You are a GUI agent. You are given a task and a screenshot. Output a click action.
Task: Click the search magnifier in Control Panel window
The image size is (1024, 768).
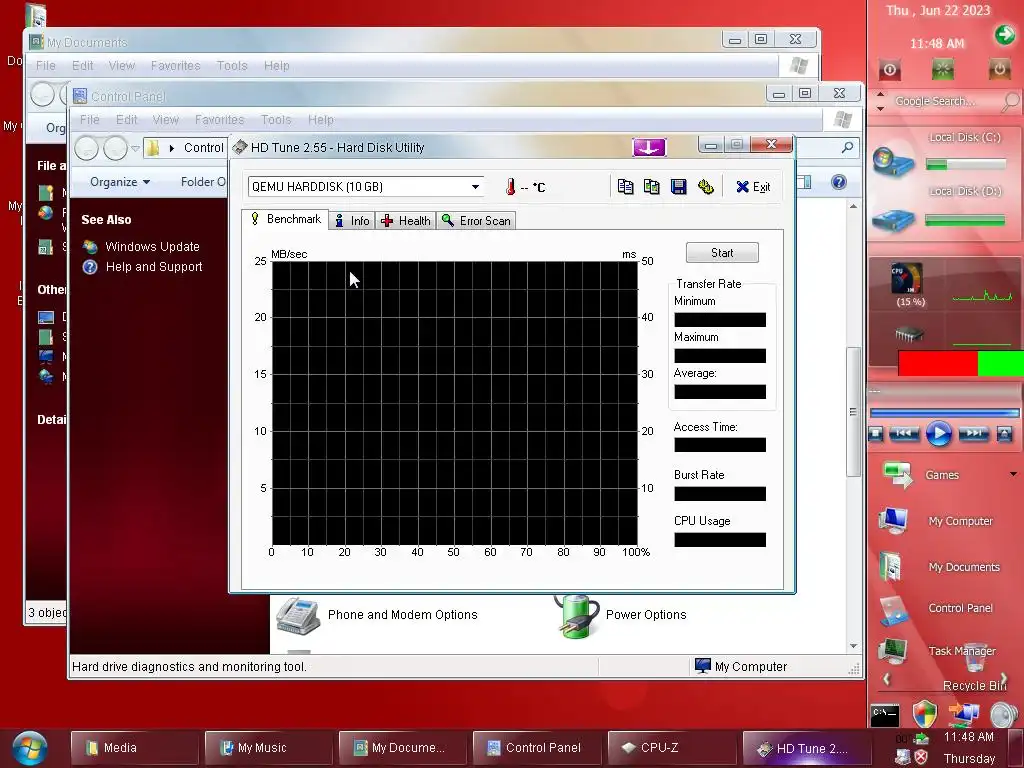coord(847,148)
